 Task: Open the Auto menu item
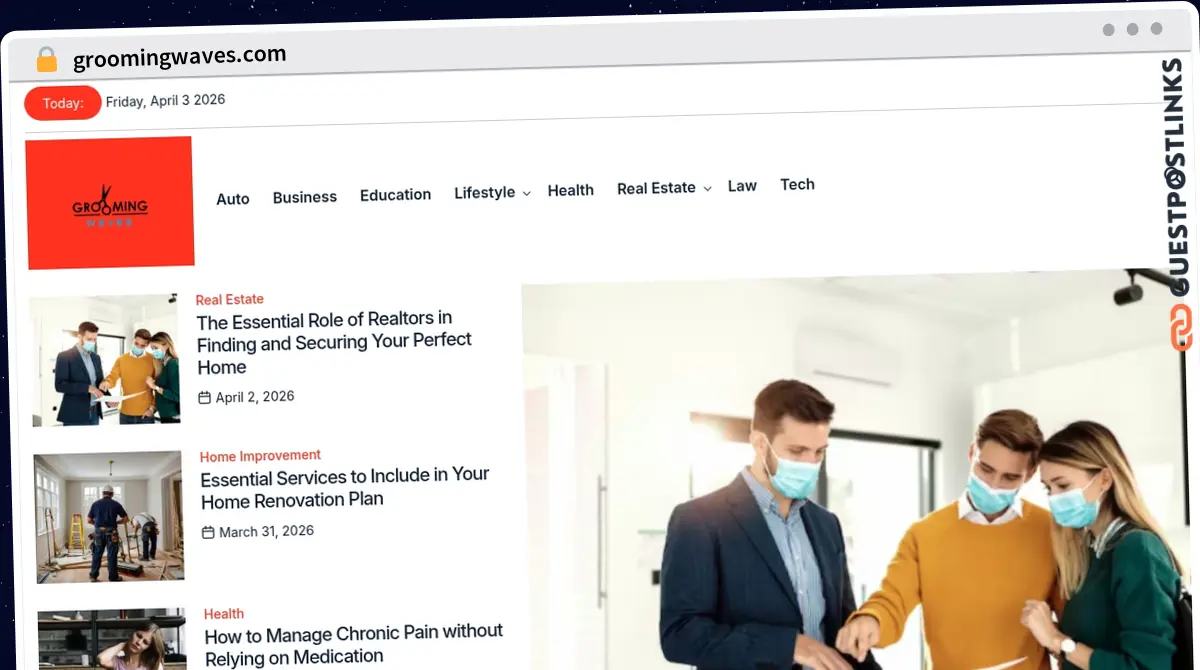(233, 199)
